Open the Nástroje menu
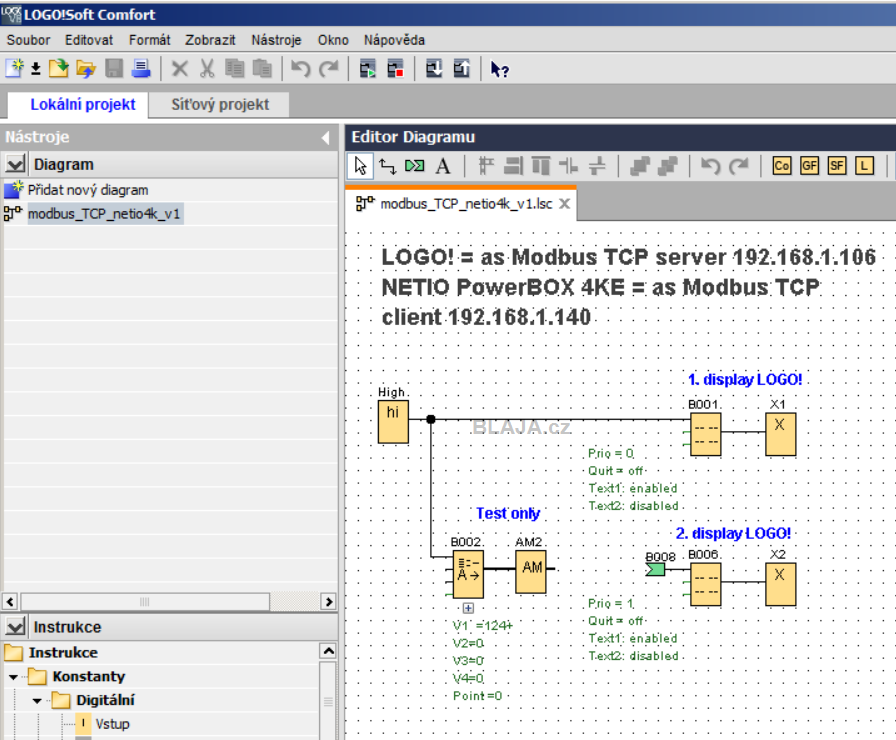The width and height of the screenshot is (896, 740). pyautogui.click(x=276, y=40)
